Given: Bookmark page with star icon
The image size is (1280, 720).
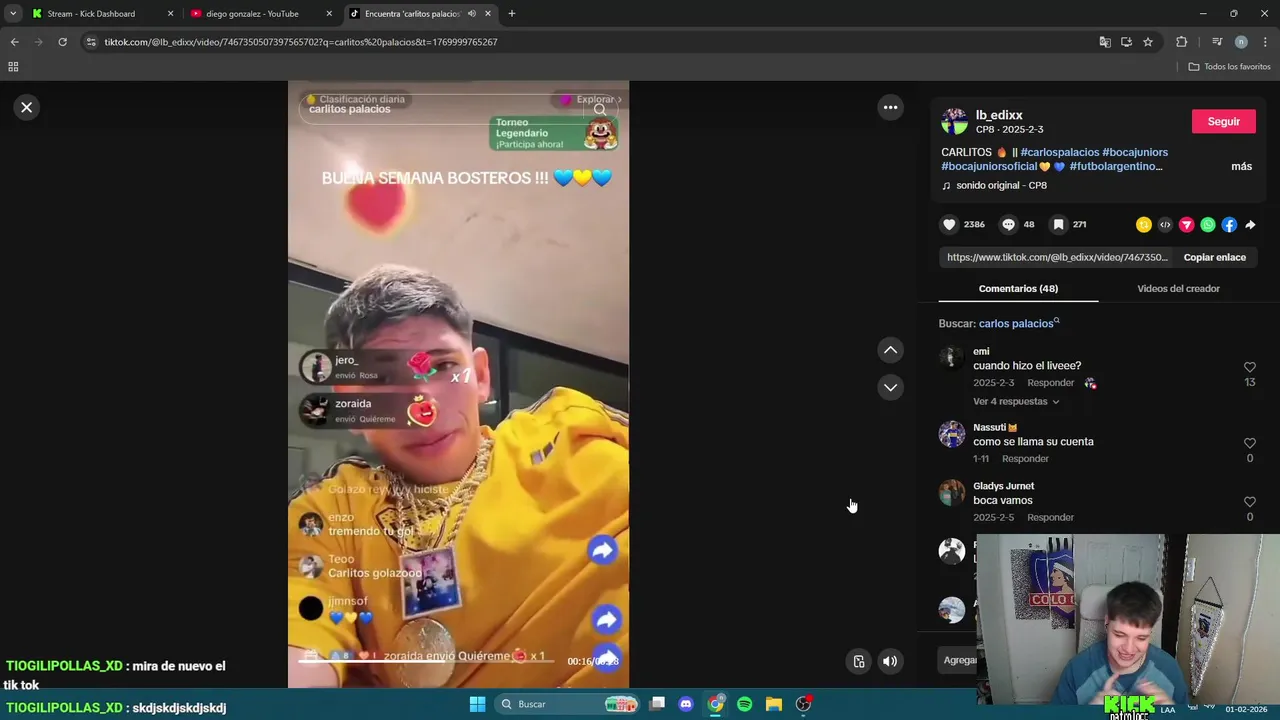Looking at the screenshot, I should point(1148,42).
